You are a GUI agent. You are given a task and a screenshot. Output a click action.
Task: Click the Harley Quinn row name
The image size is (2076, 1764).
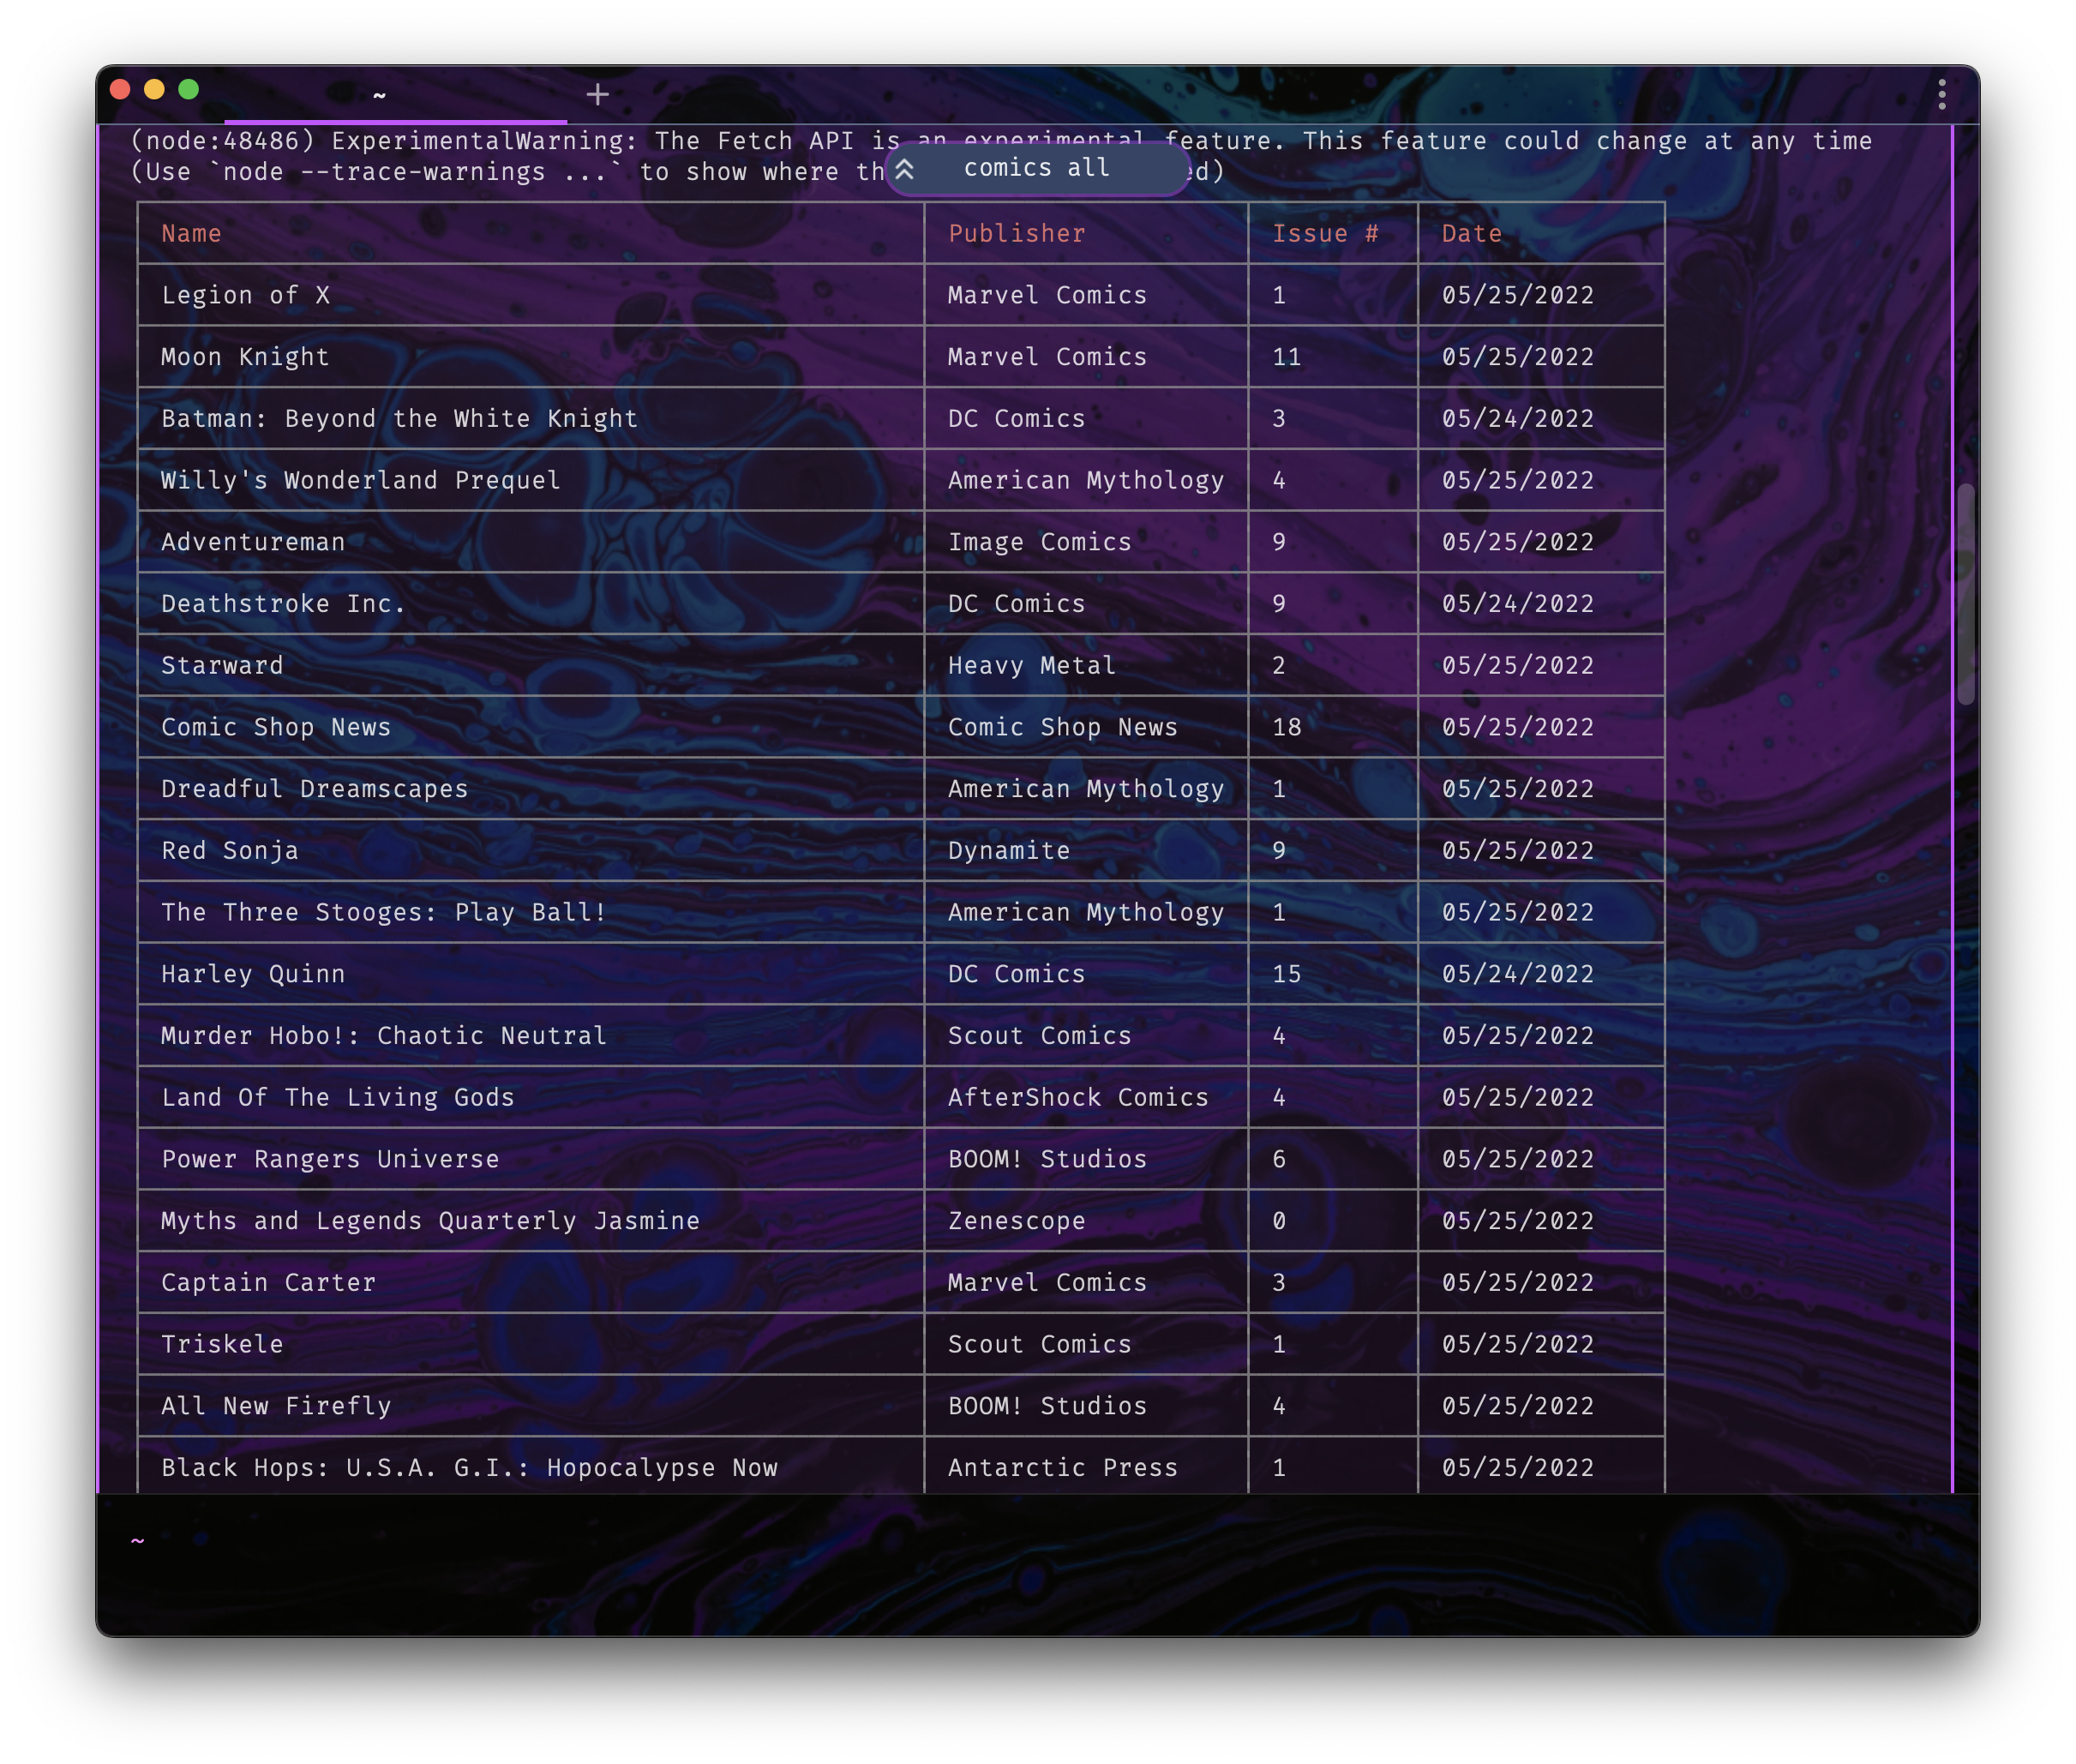coord(253,974)
